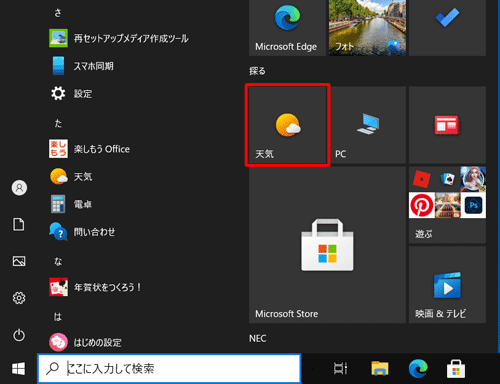Open Documents from the Start sidebar
The width and height of the screenshot is (500, 384).
19,224
